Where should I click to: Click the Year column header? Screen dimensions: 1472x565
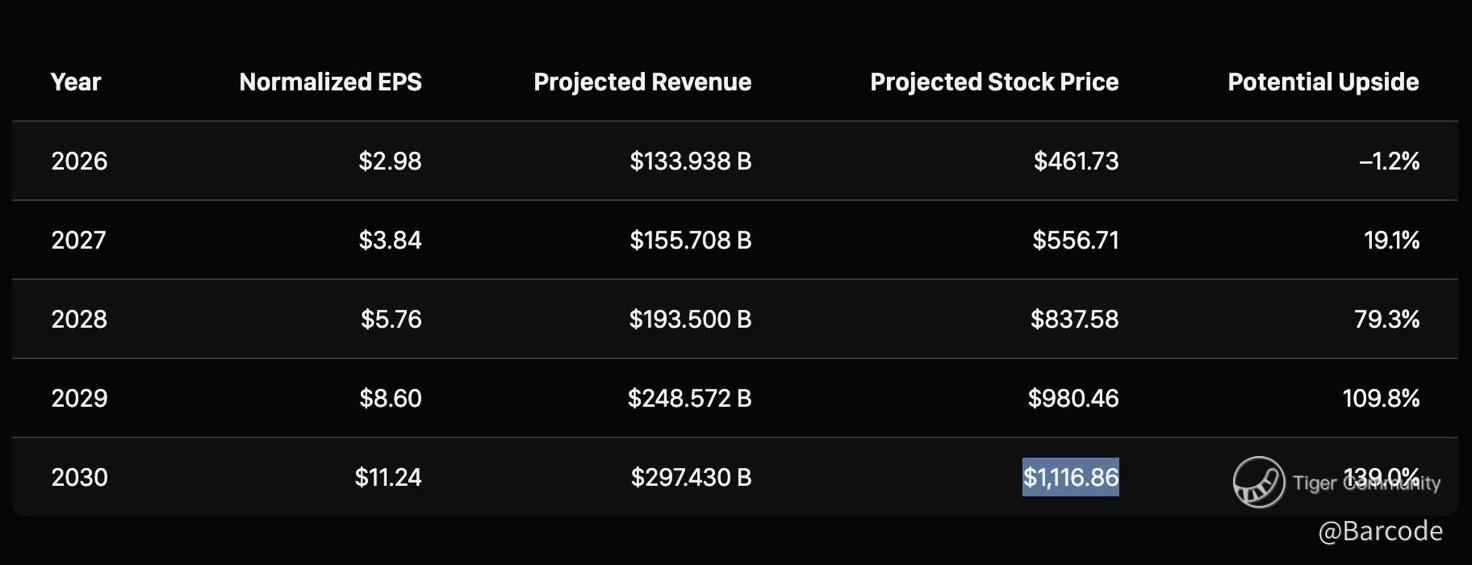[x=76, y=82]
